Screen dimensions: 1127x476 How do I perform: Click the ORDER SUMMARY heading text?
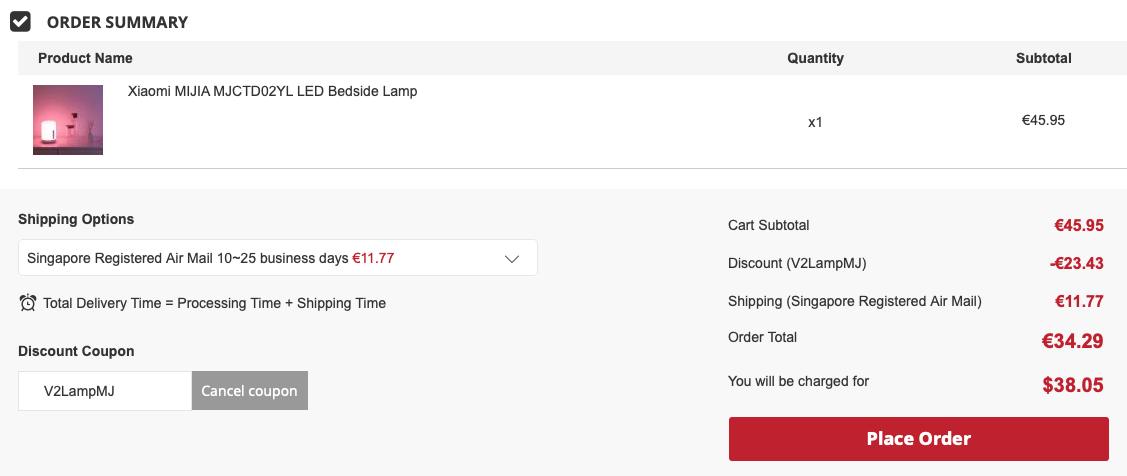pos(117,22)
